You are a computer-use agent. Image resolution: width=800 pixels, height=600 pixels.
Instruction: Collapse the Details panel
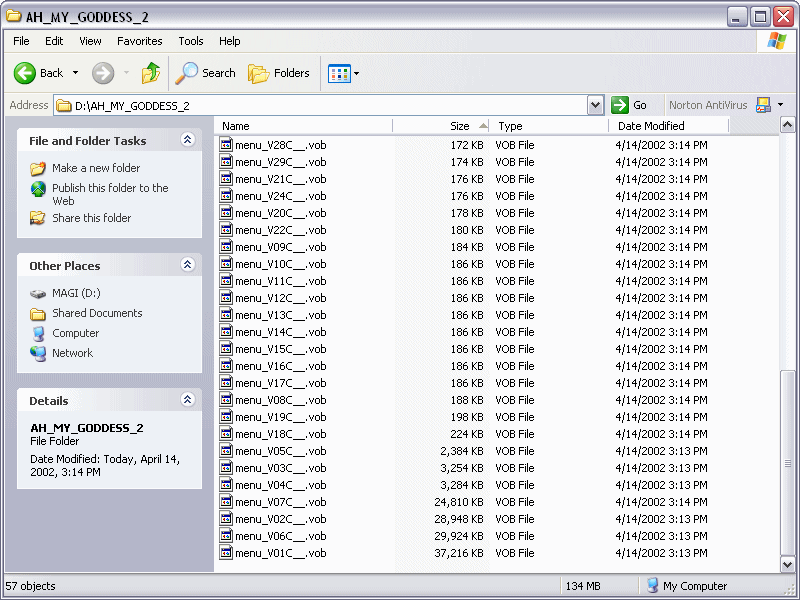click(187, 401)
